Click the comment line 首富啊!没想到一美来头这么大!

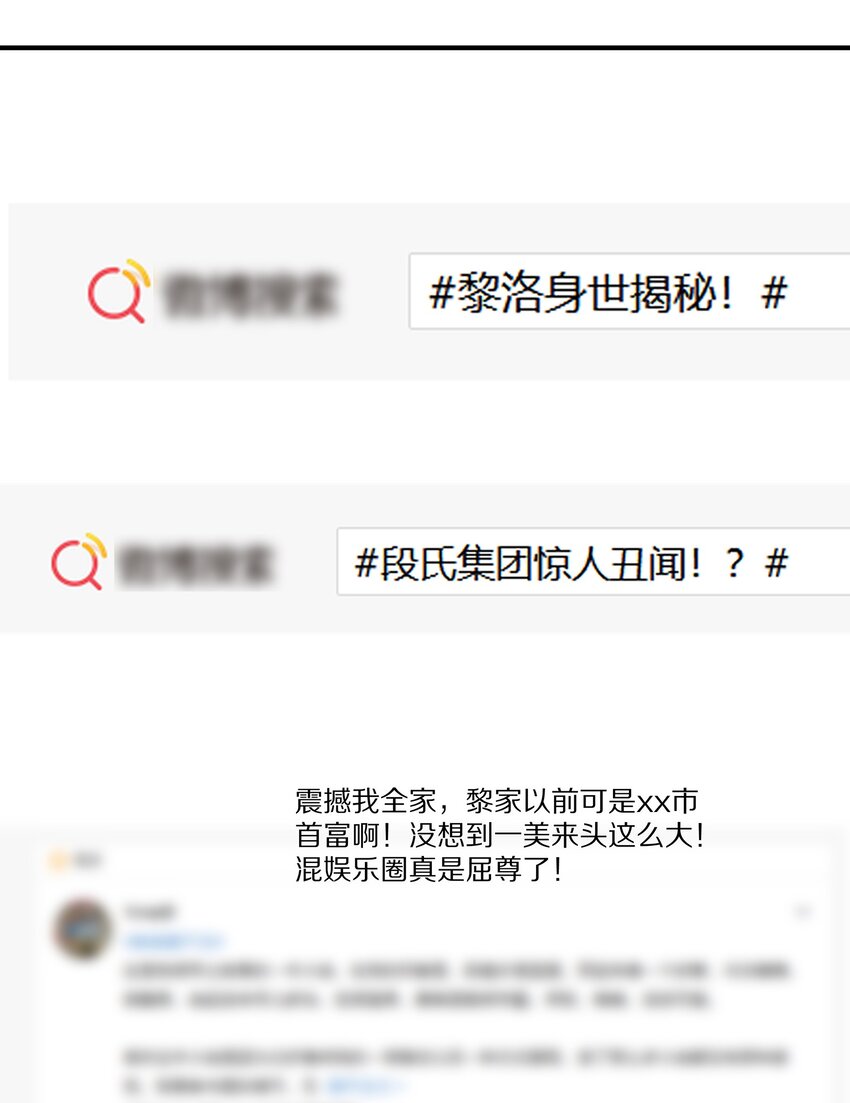[500, 835]
